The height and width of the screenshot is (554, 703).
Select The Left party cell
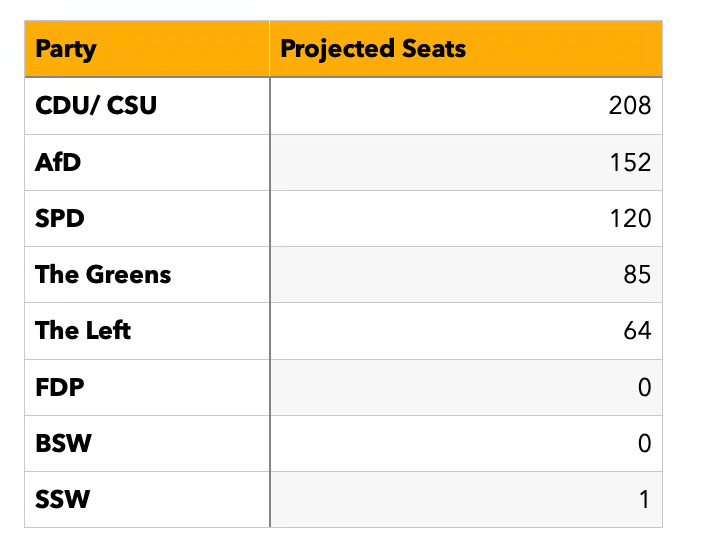(x=147, y=331)
